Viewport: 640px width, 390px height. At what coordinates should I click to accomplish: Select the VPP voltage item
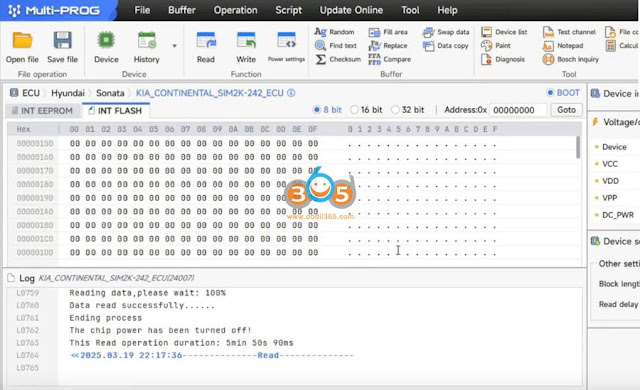point(609,198)
